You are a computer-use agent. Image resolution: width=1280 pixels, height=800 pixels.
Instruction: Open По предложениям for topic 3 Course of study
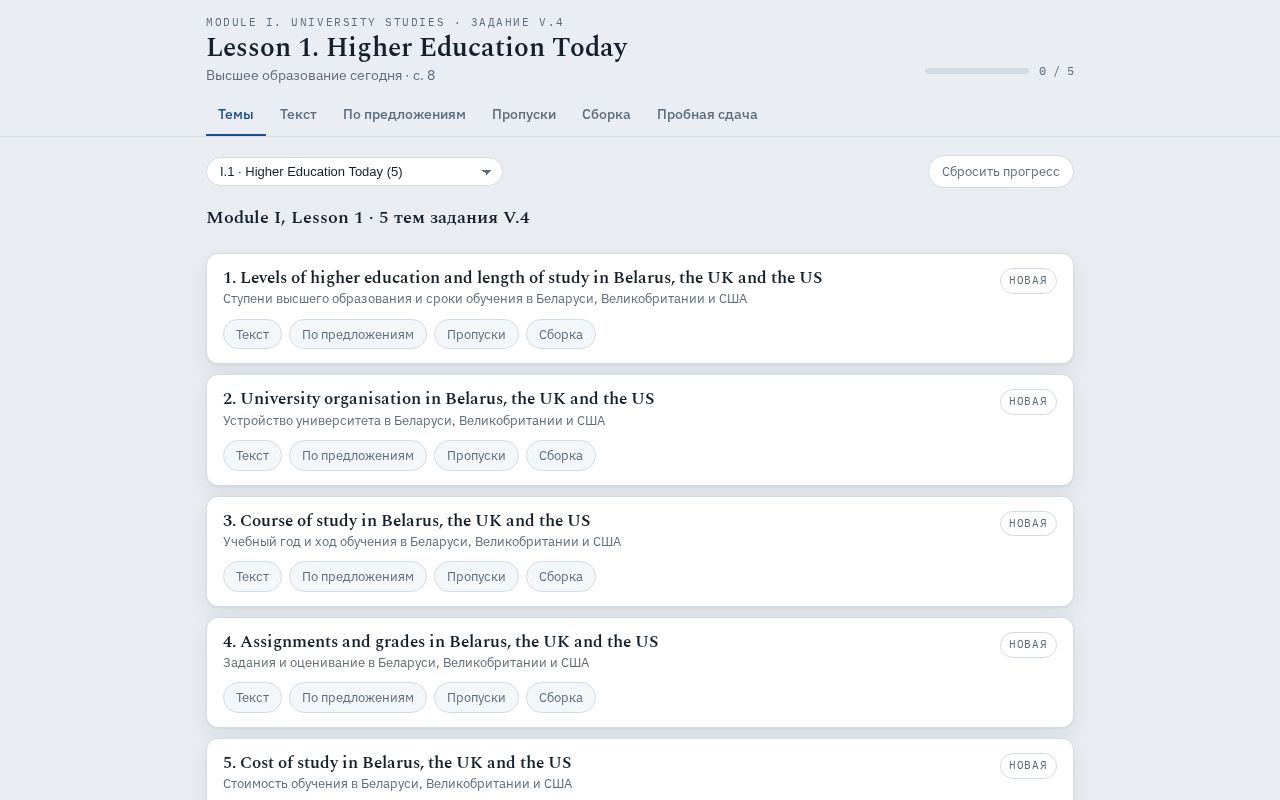pyautogui.click(x=358, y=576)
